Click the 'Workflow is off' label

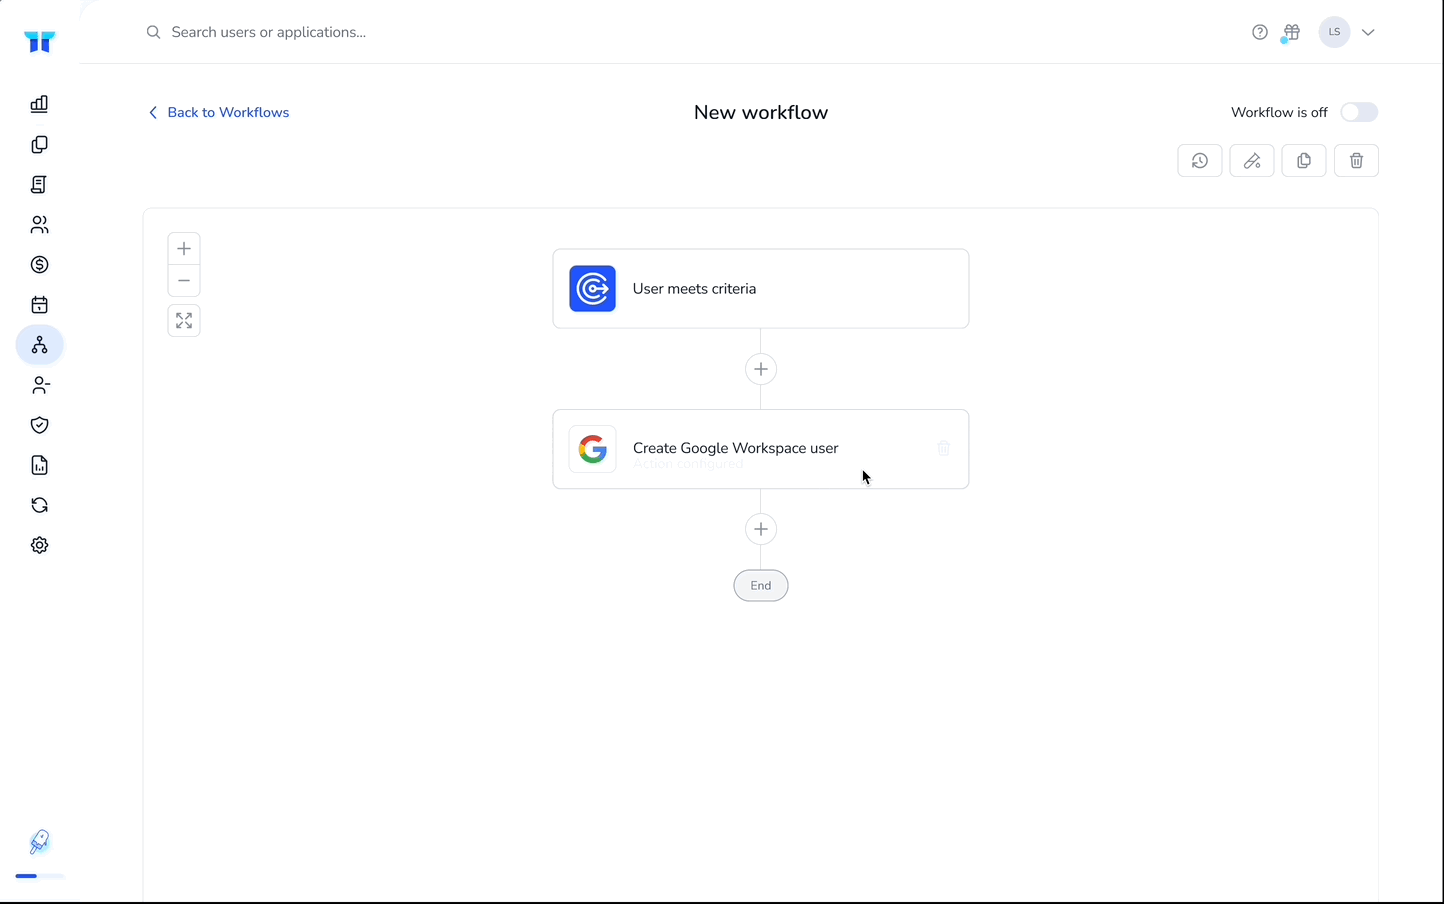coord(1279,112)
